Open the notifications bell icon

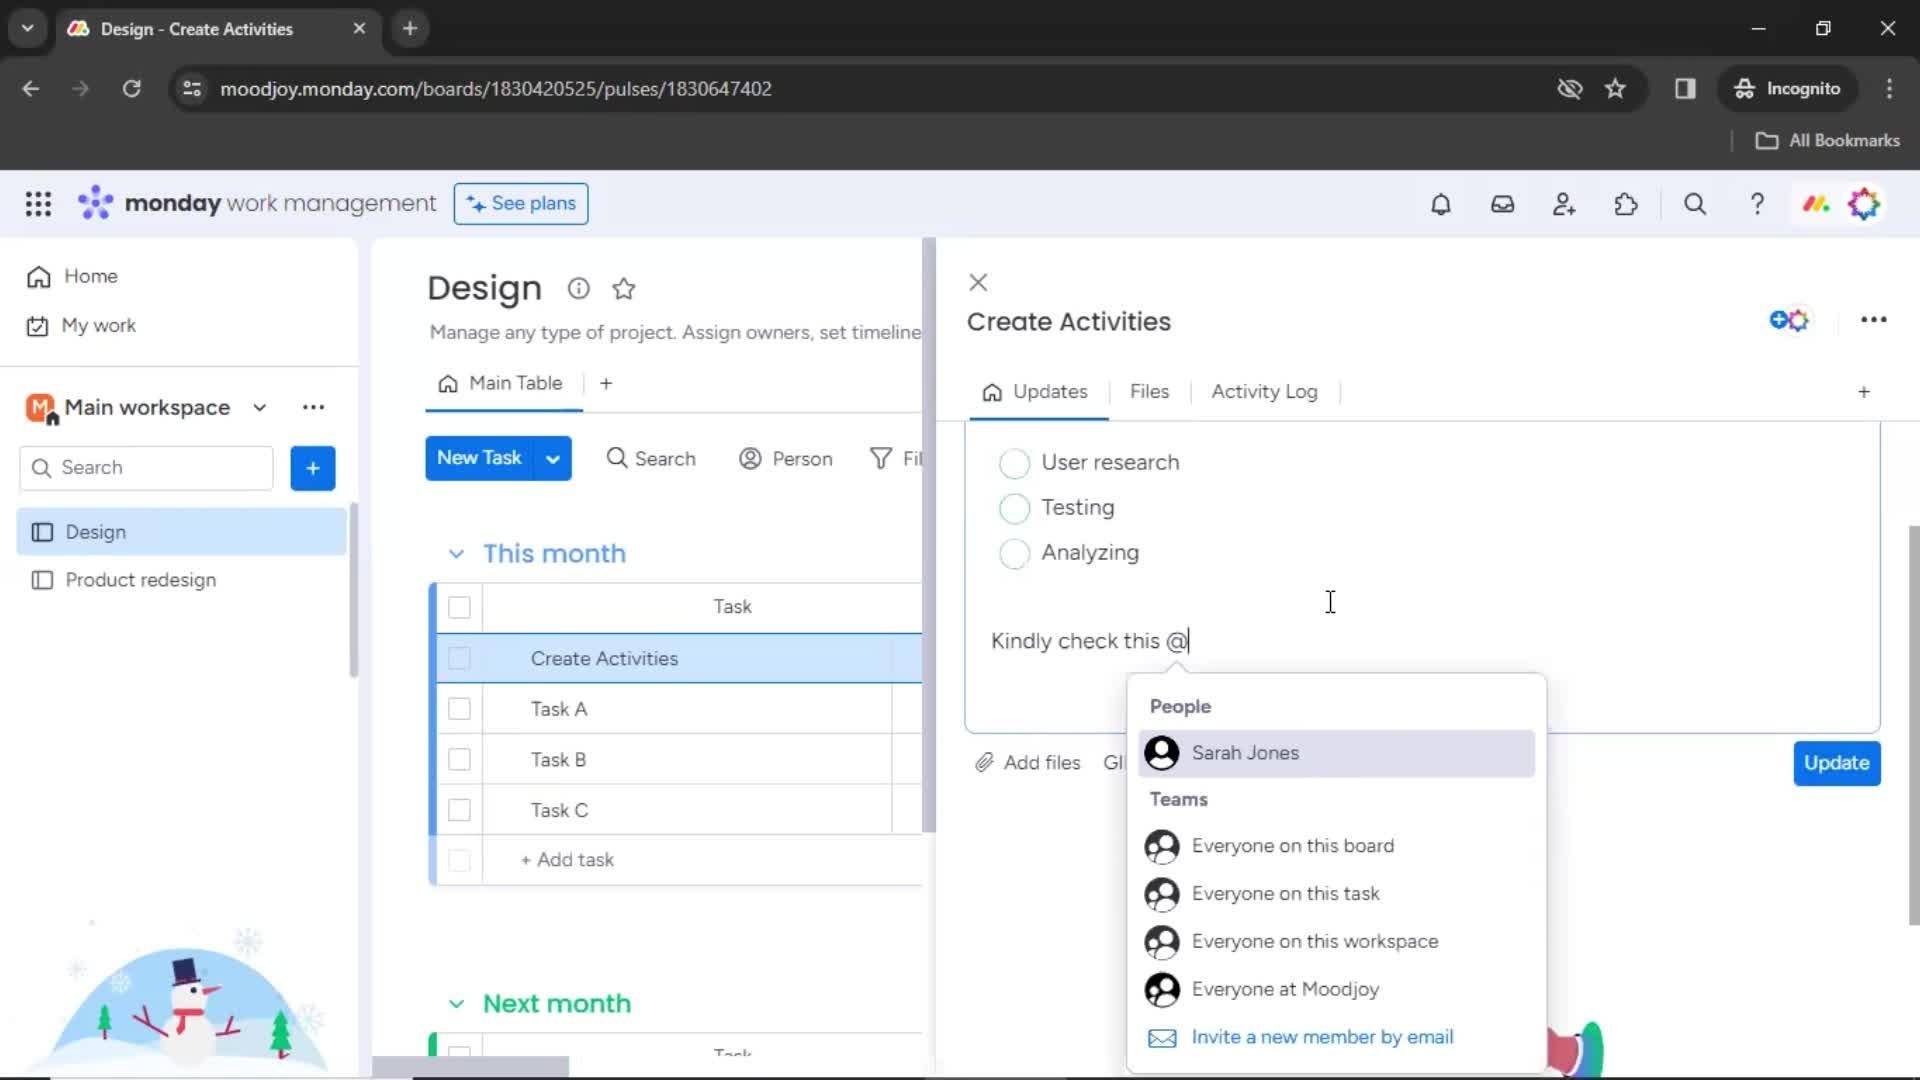coord(1440,204)
